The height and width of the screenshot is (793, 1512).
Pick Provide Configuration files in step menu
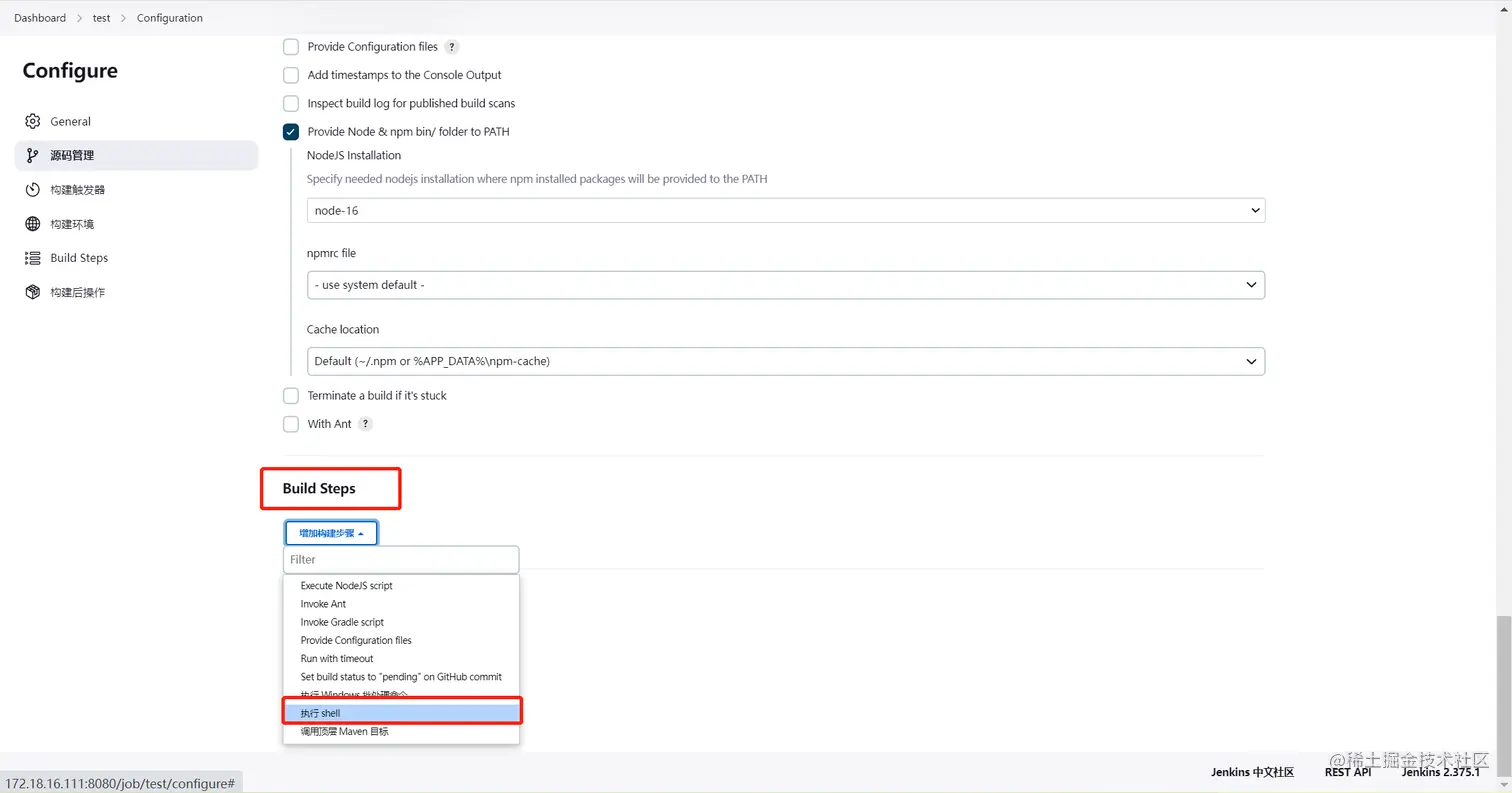[401, 640]
